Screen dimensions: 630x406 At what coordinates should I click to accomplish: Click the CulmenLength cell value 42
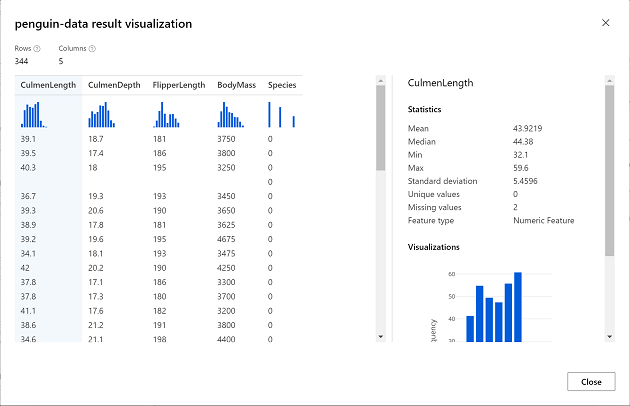25,268
